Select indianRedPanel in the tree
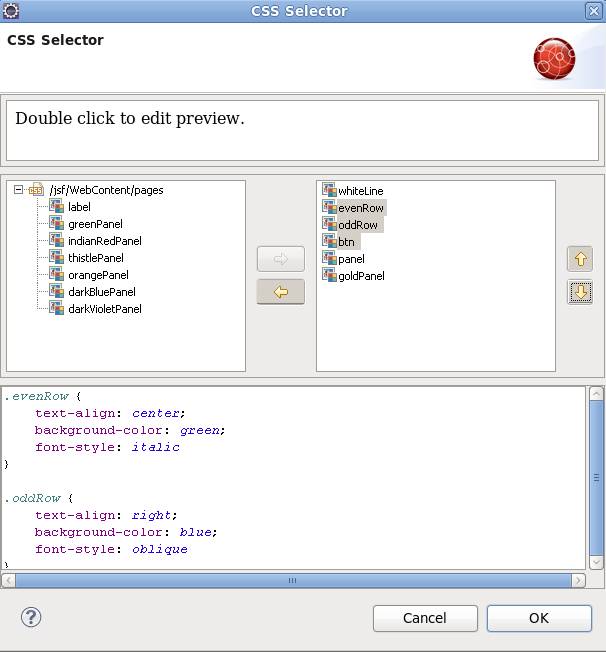 (105, 241)
